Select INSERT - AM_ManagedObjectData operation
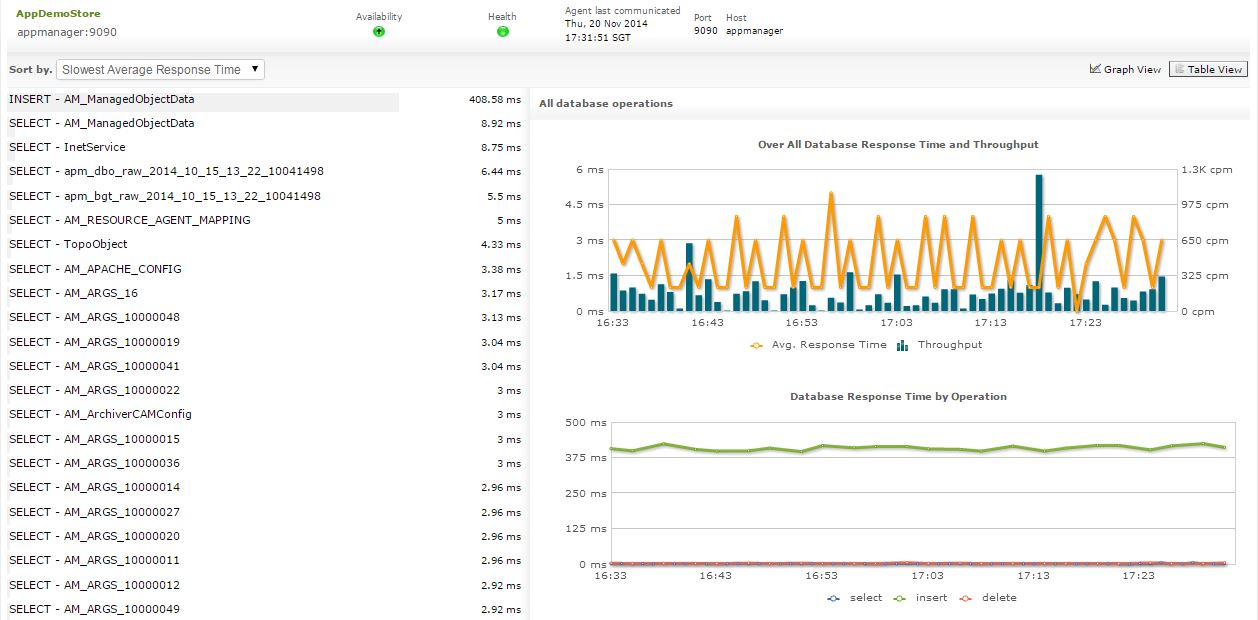Image resolution: width=1258 pixels, height=620 pixels. coord(102,99)
